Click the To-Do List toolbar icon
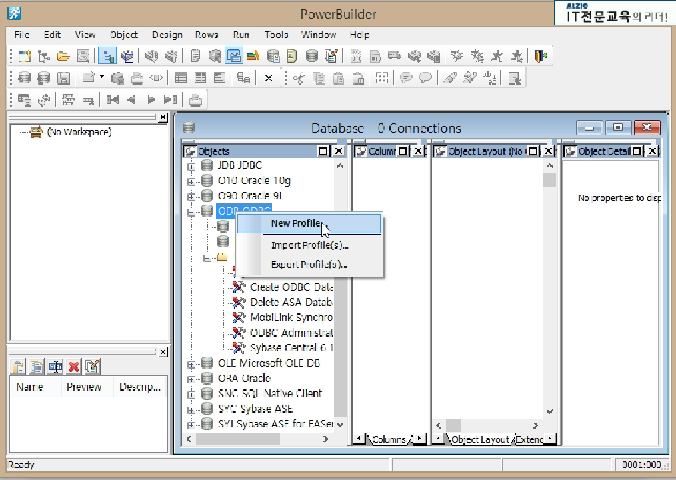 tap(195, 56)
